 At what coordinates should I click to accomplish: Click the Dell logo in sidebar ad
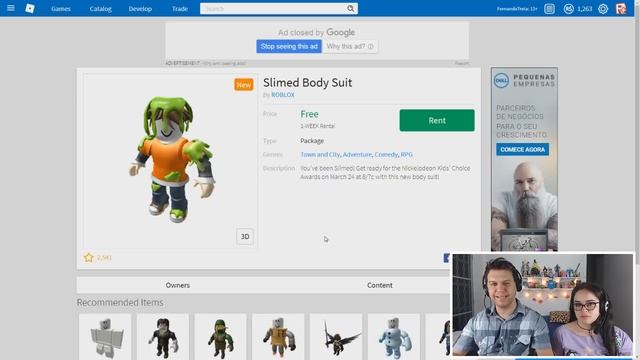point(501,80)
